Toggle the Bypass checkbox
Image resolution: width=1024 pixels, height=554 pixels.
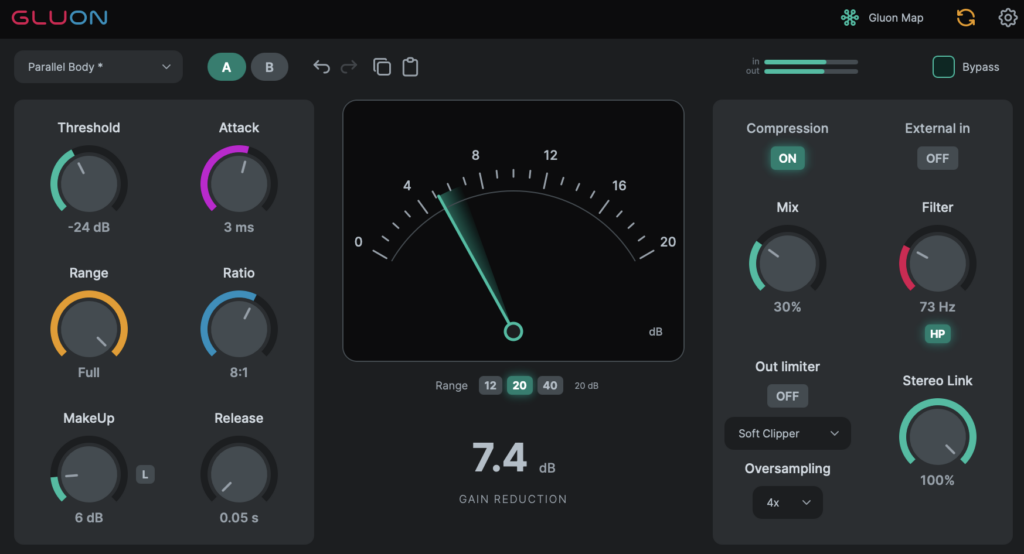pos(943,67)
